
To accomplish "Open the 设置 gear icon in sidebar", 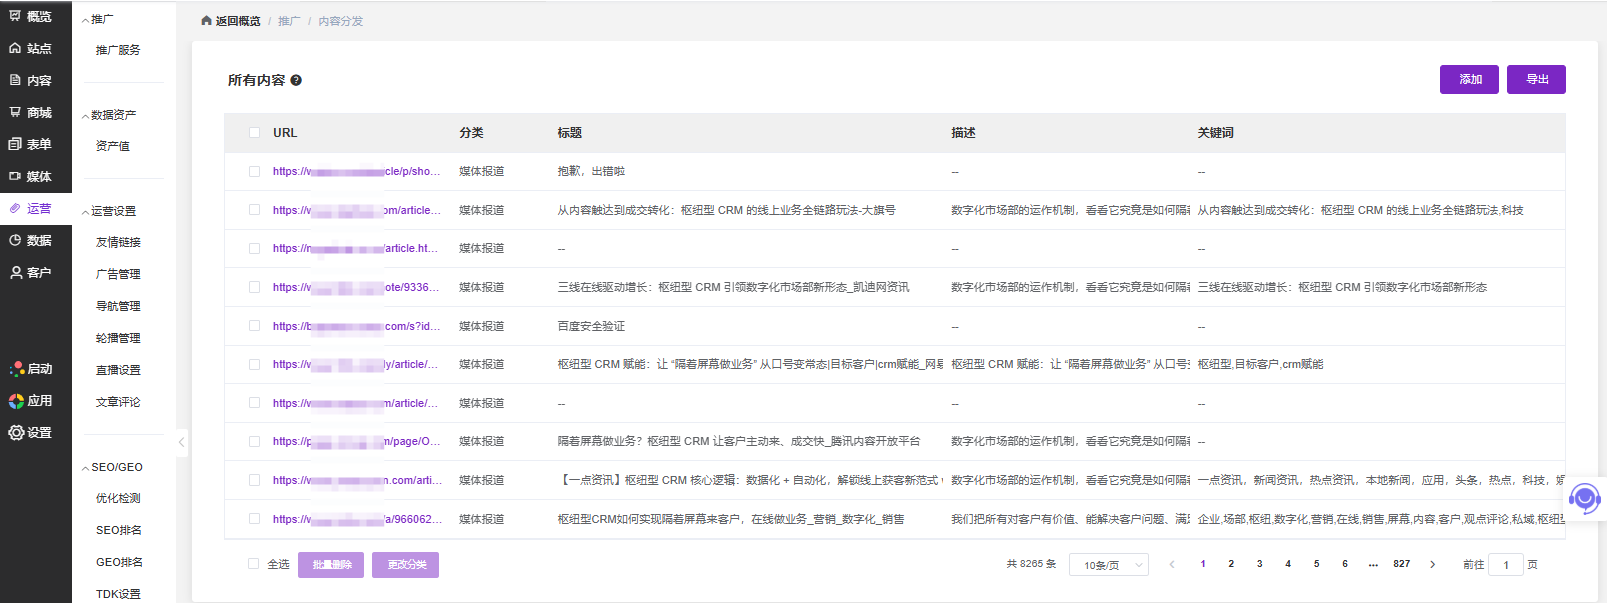I will pyautogui.click(x=16, y=433).
